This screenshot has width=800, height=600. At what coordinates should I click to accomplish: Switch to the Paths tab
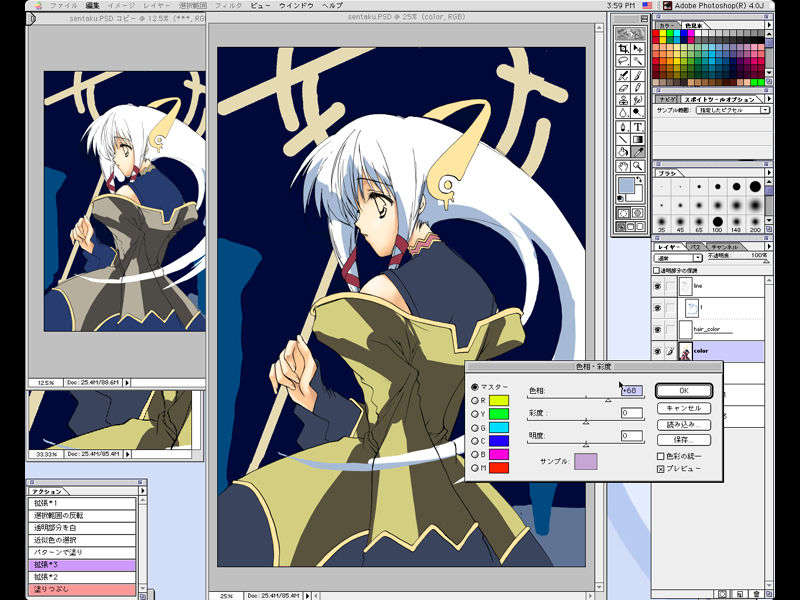point(696,247)
